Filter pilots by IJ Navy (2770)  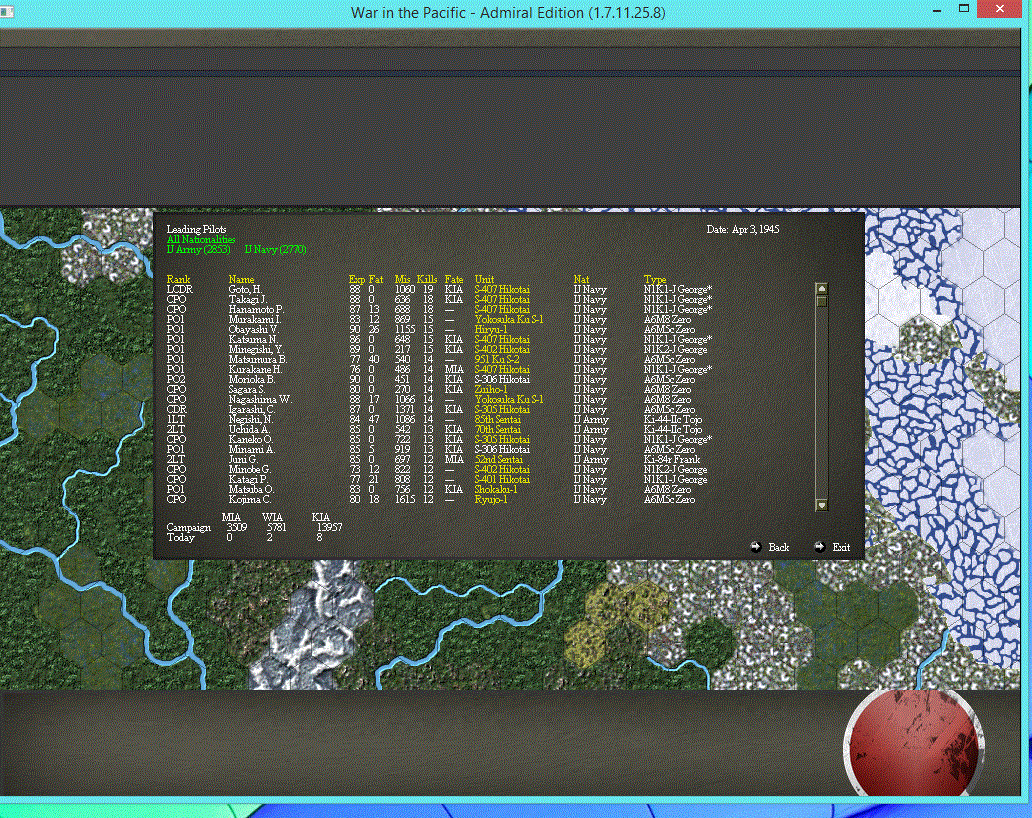(x=275, y=249)
